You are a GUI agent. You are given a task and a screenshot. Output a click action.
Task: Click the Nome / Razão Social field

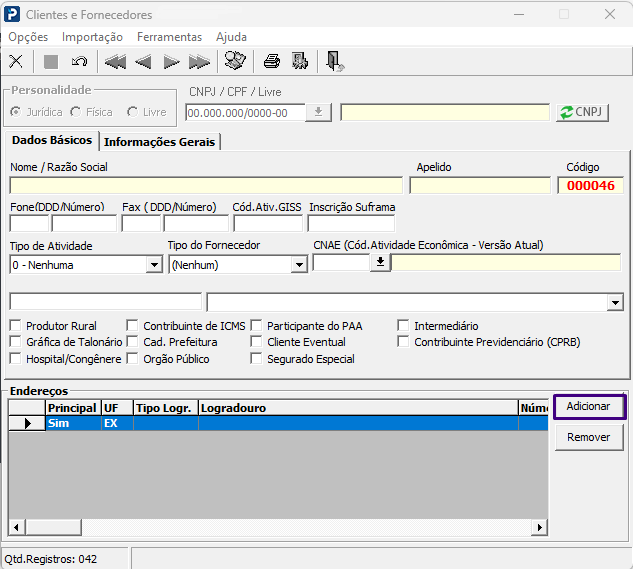click(206, 185)
